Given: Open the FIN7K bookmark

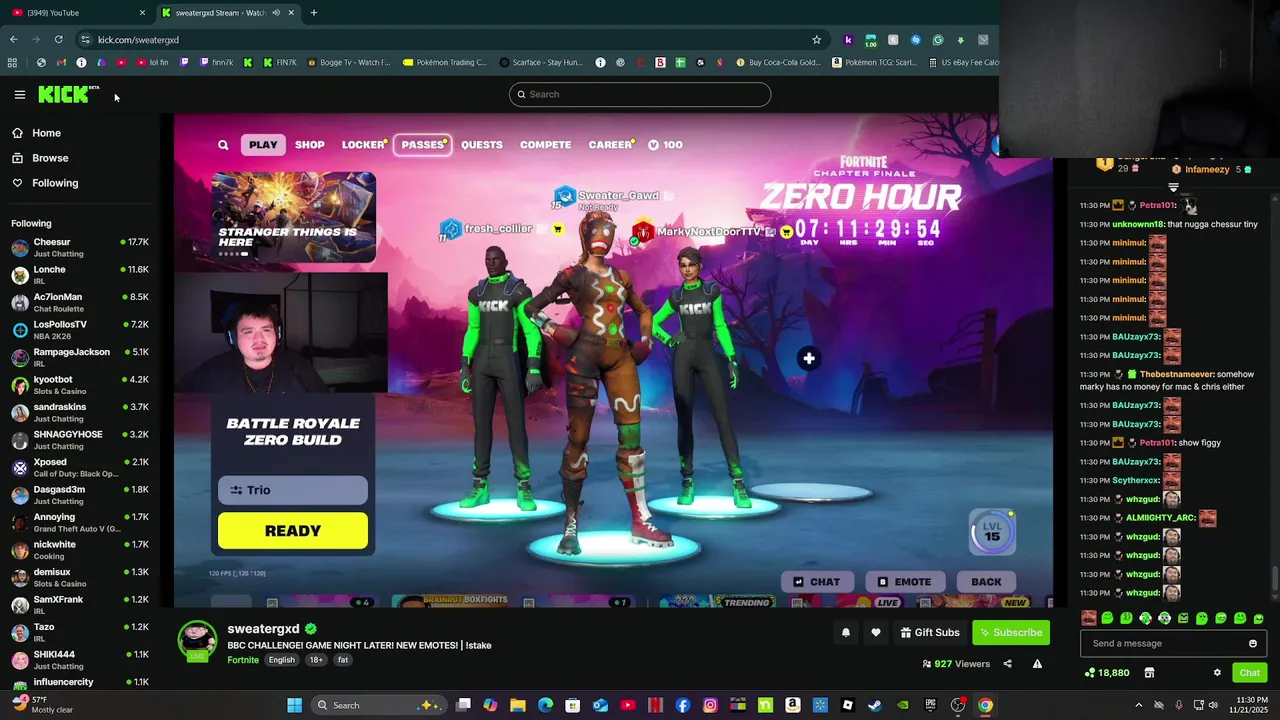Looking at the screenshot, I should tap(280, 62).
